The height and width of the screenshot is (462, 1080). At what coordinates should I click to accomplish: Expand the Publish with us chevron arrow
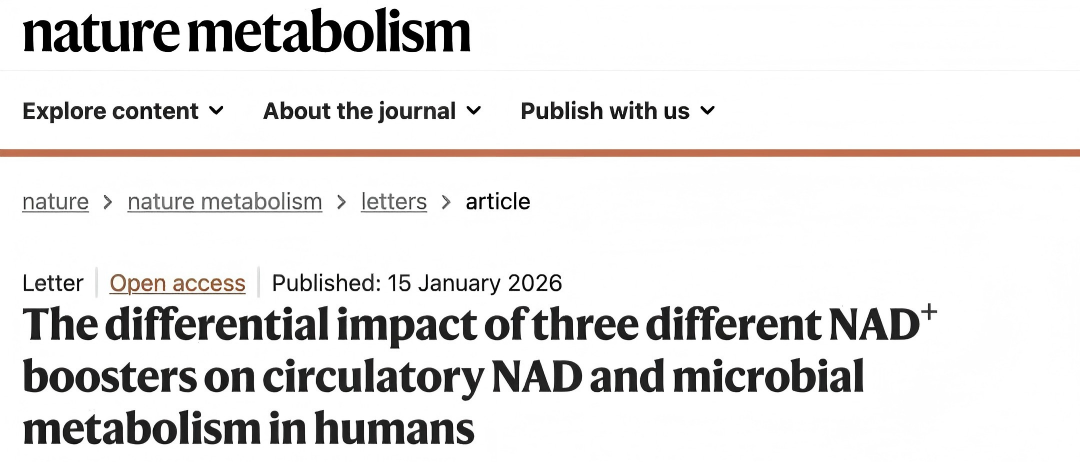coord(708,111)
